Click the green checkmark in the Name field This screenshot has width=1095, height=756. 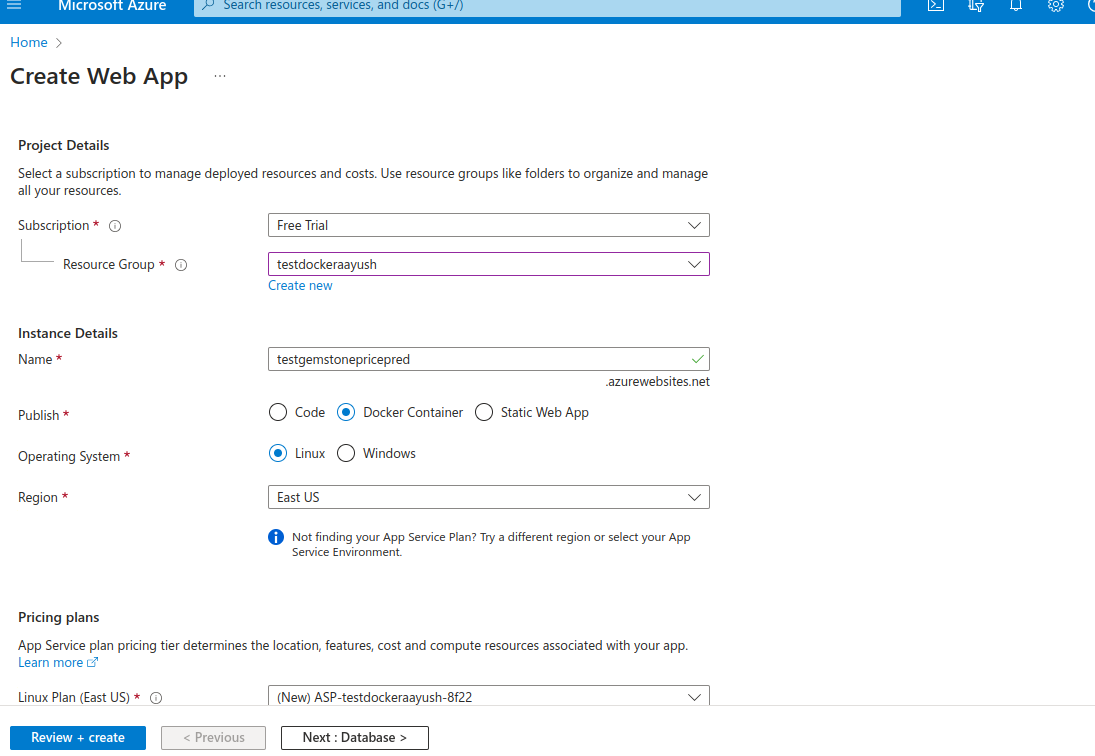click(697, 360)
